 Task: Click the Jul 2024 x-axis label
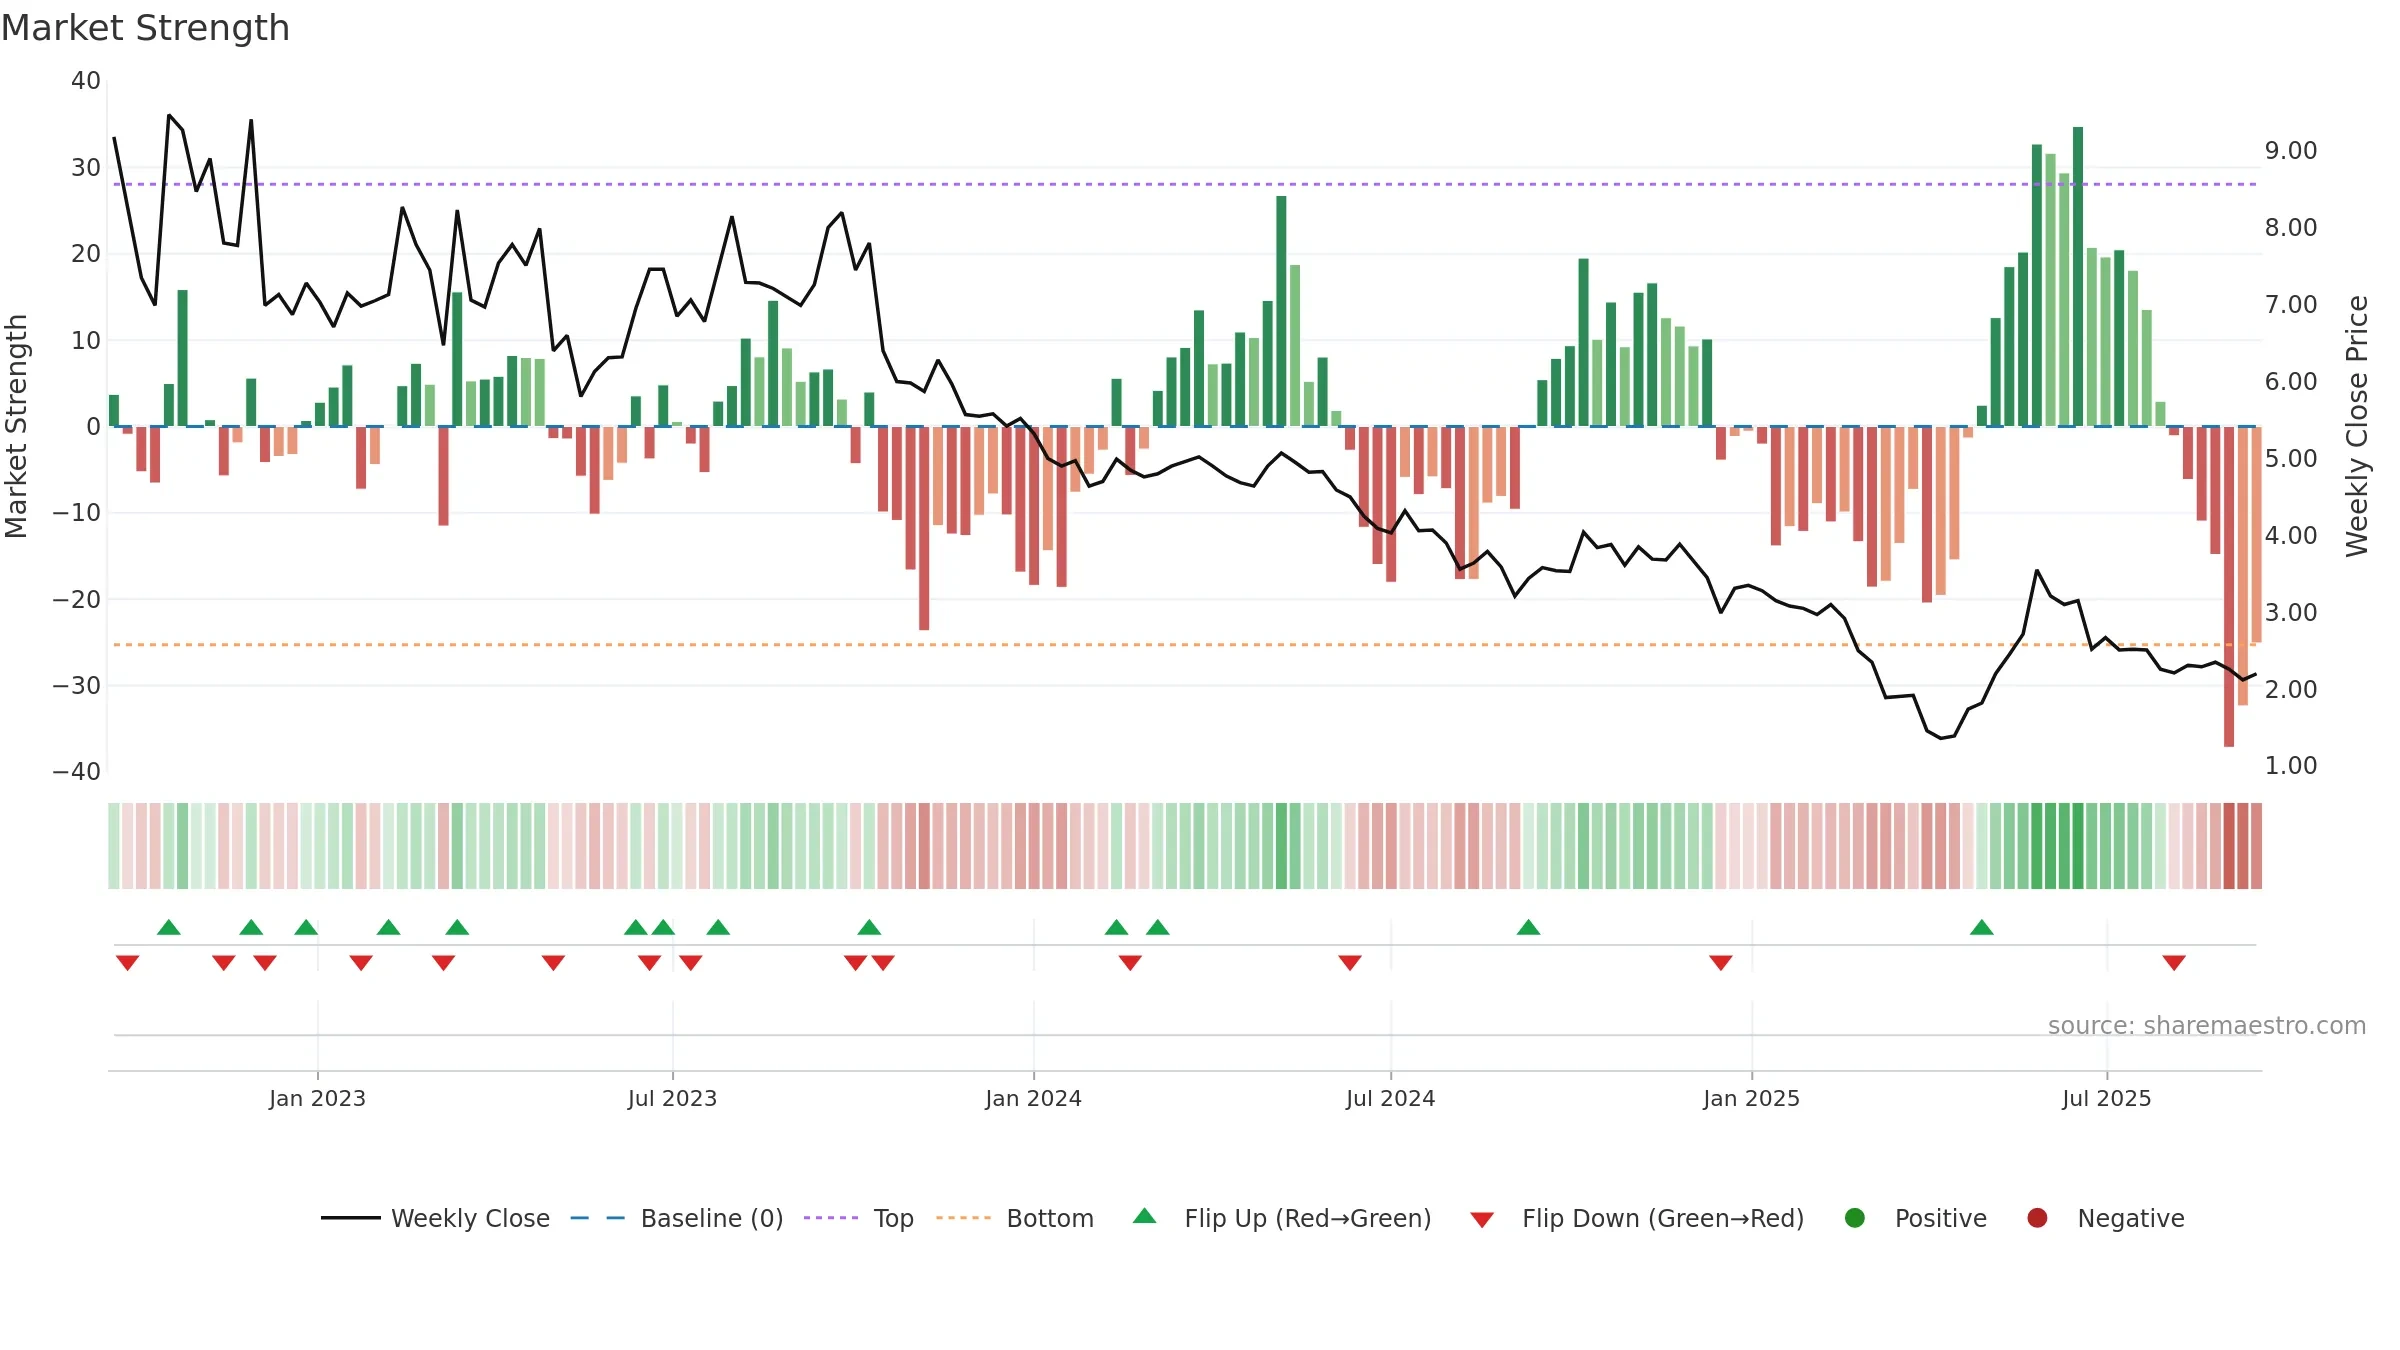1390,1098
